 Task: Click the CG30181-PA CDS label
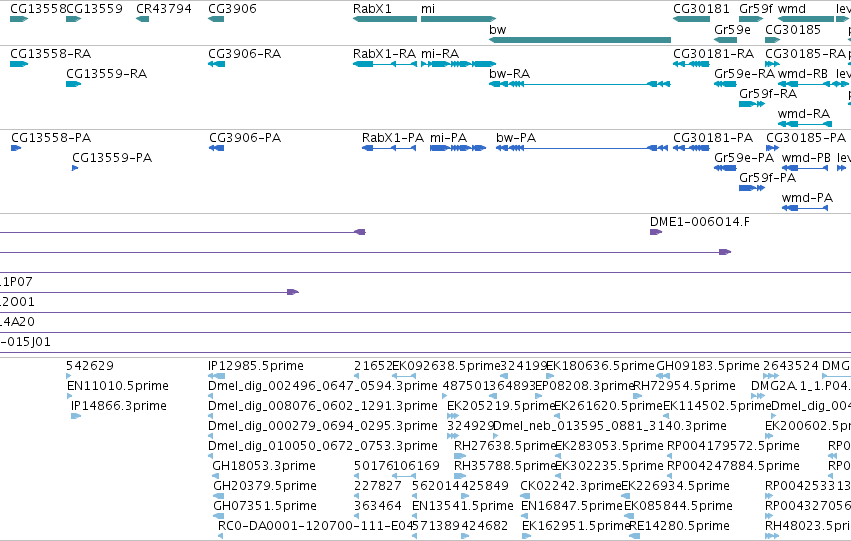click(x=713, y=138)
